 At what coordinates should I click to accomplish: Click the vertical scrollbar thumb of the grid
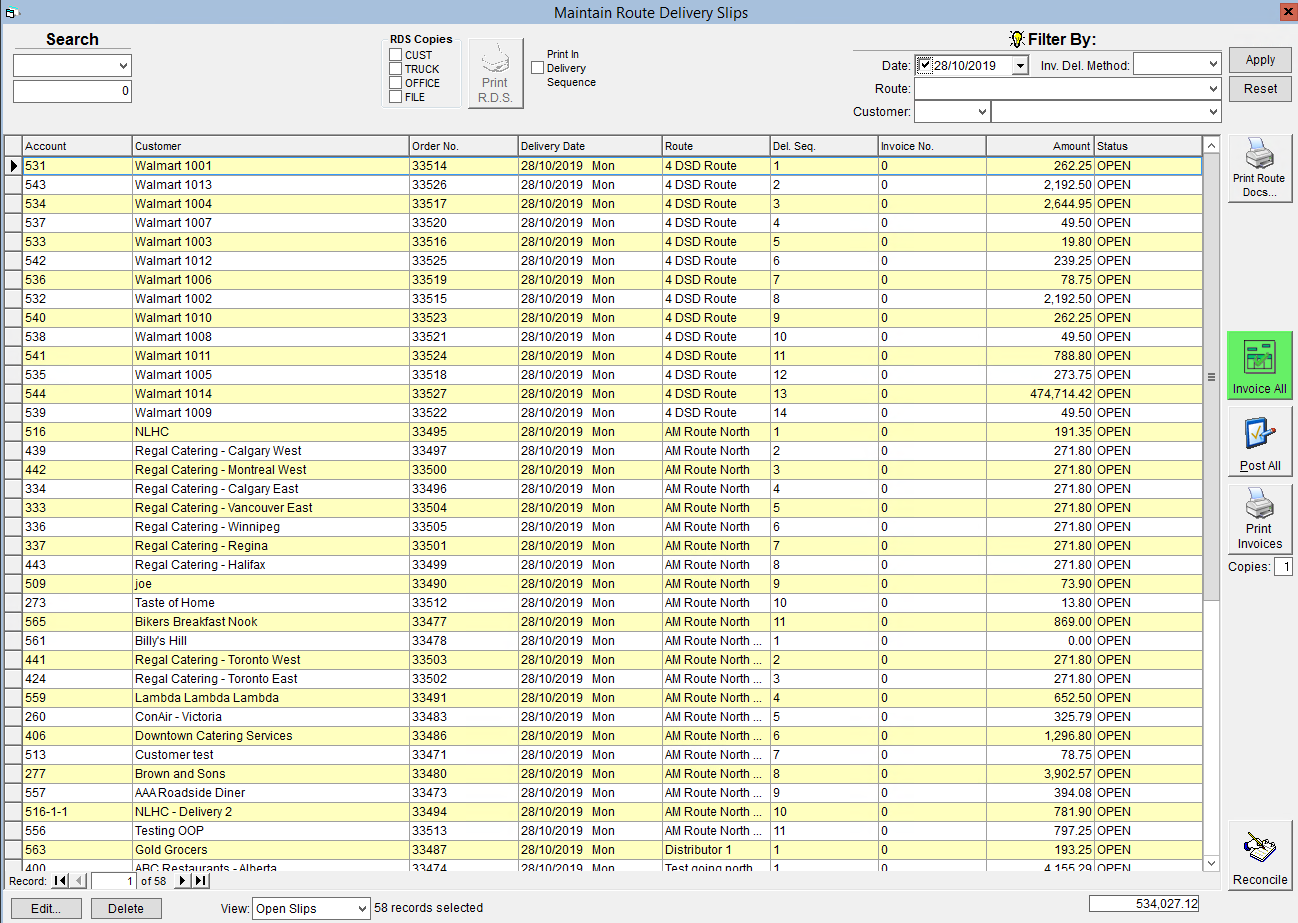[x=1211, y=377]
